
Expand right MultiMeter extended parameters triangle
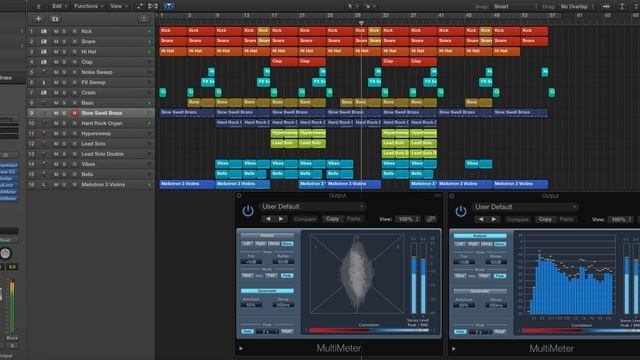(x=453, y=349)
